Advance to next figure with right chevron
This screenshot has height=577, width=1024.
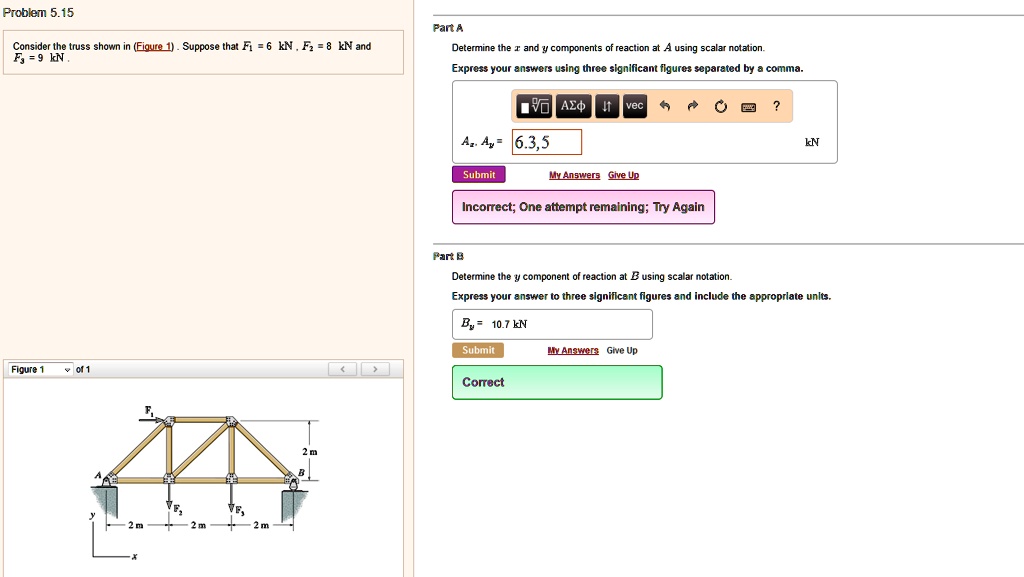[374, 368]
